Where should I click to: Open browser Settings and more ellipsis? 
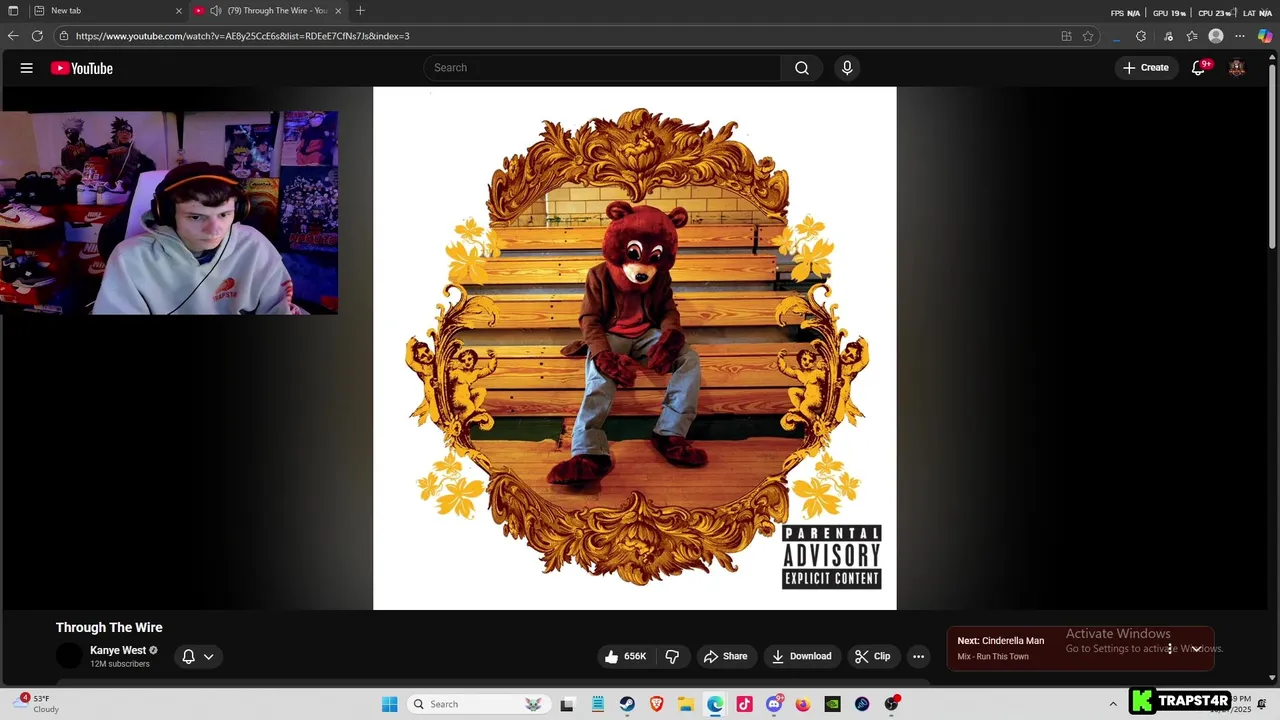click(1240, 36)
